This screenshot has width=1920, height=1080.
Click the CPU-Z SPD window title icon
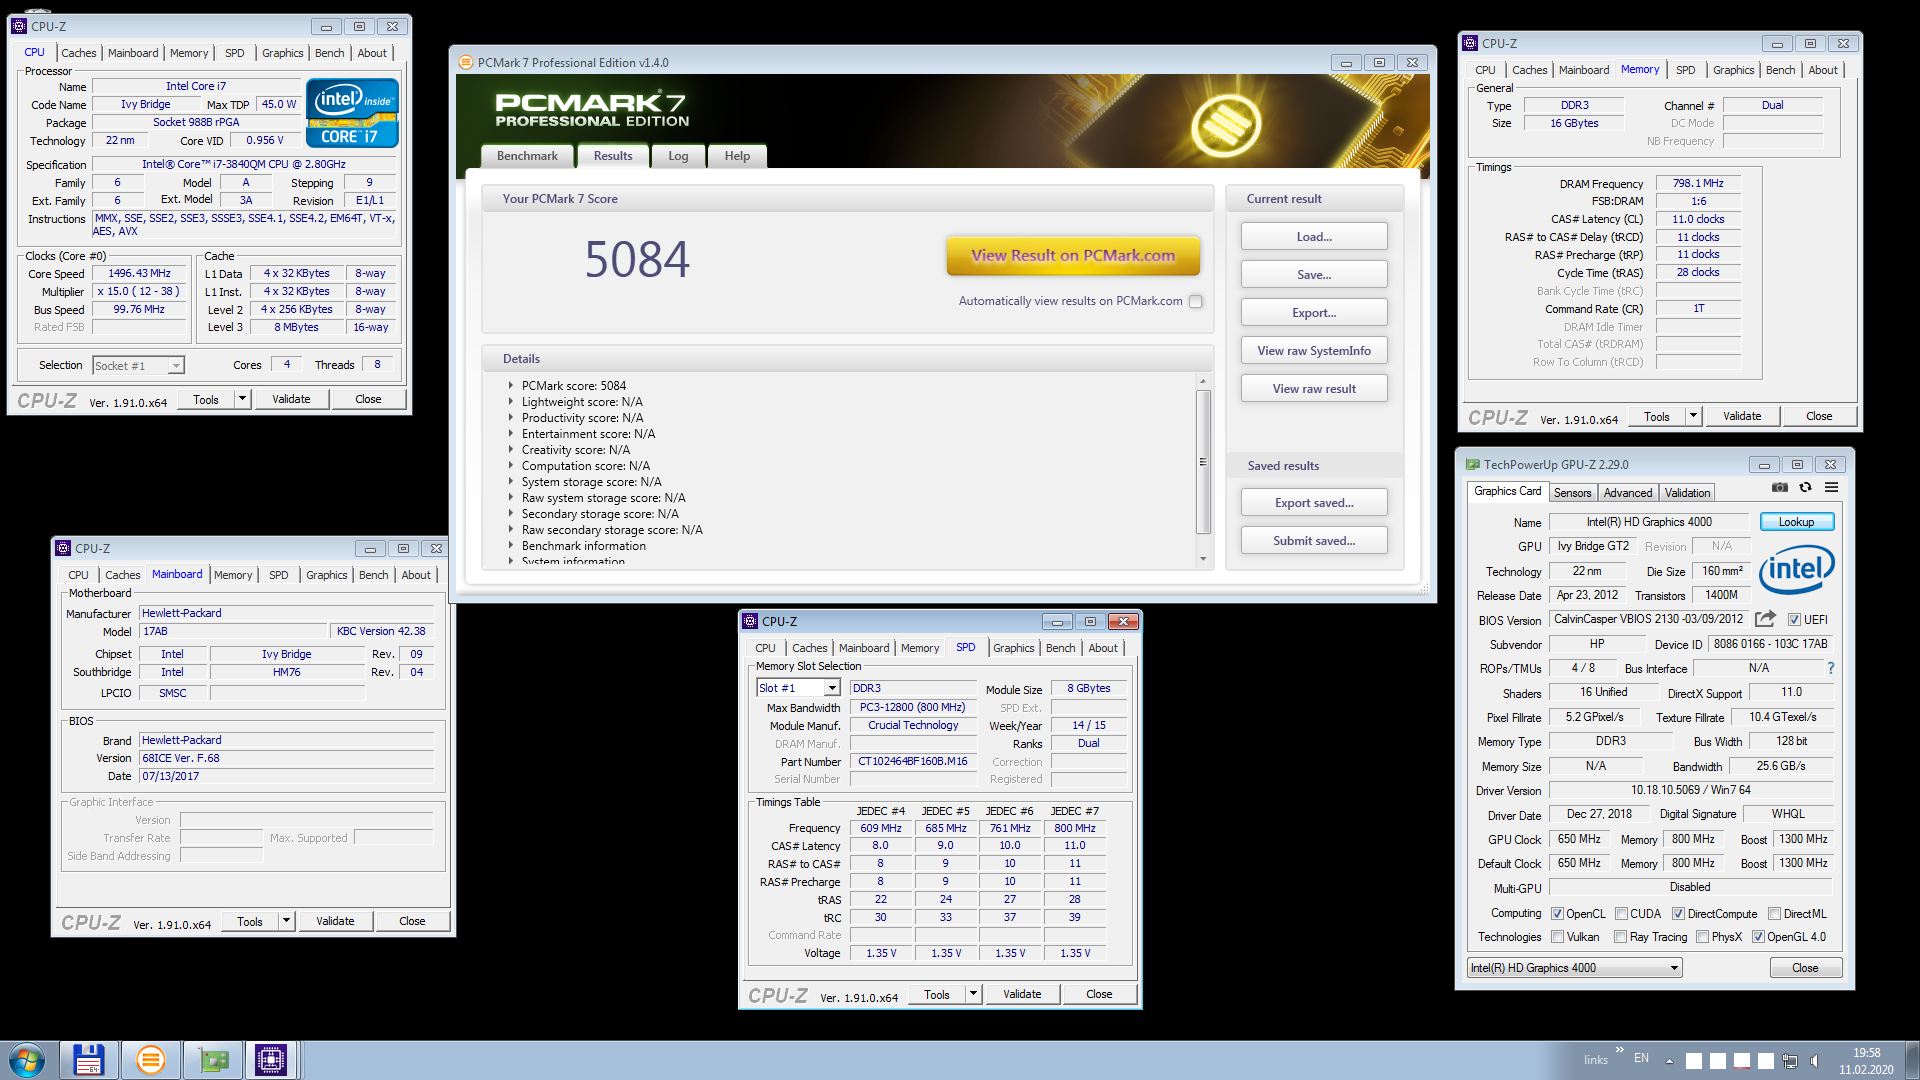point(751,622)
